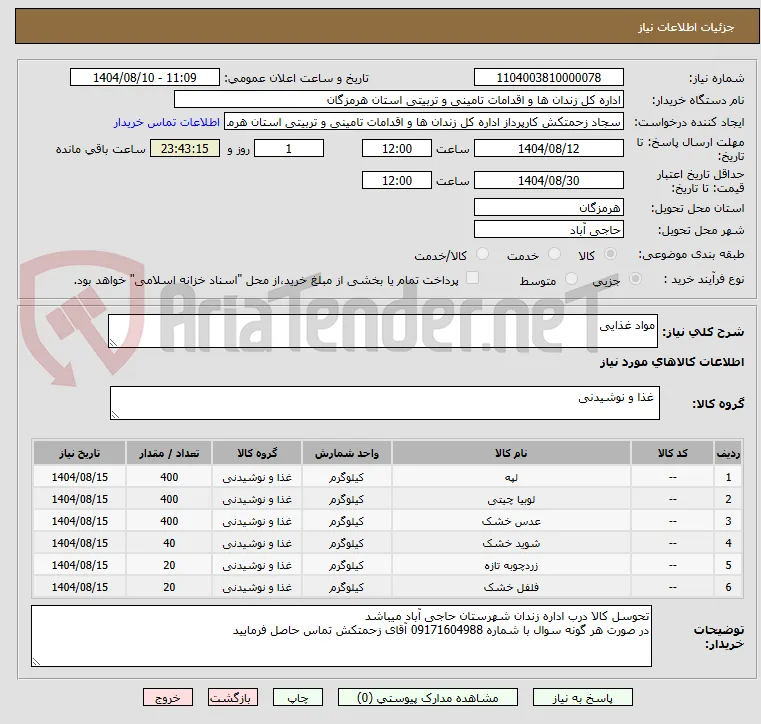Click the buyer organization name field

coord(398,100)
